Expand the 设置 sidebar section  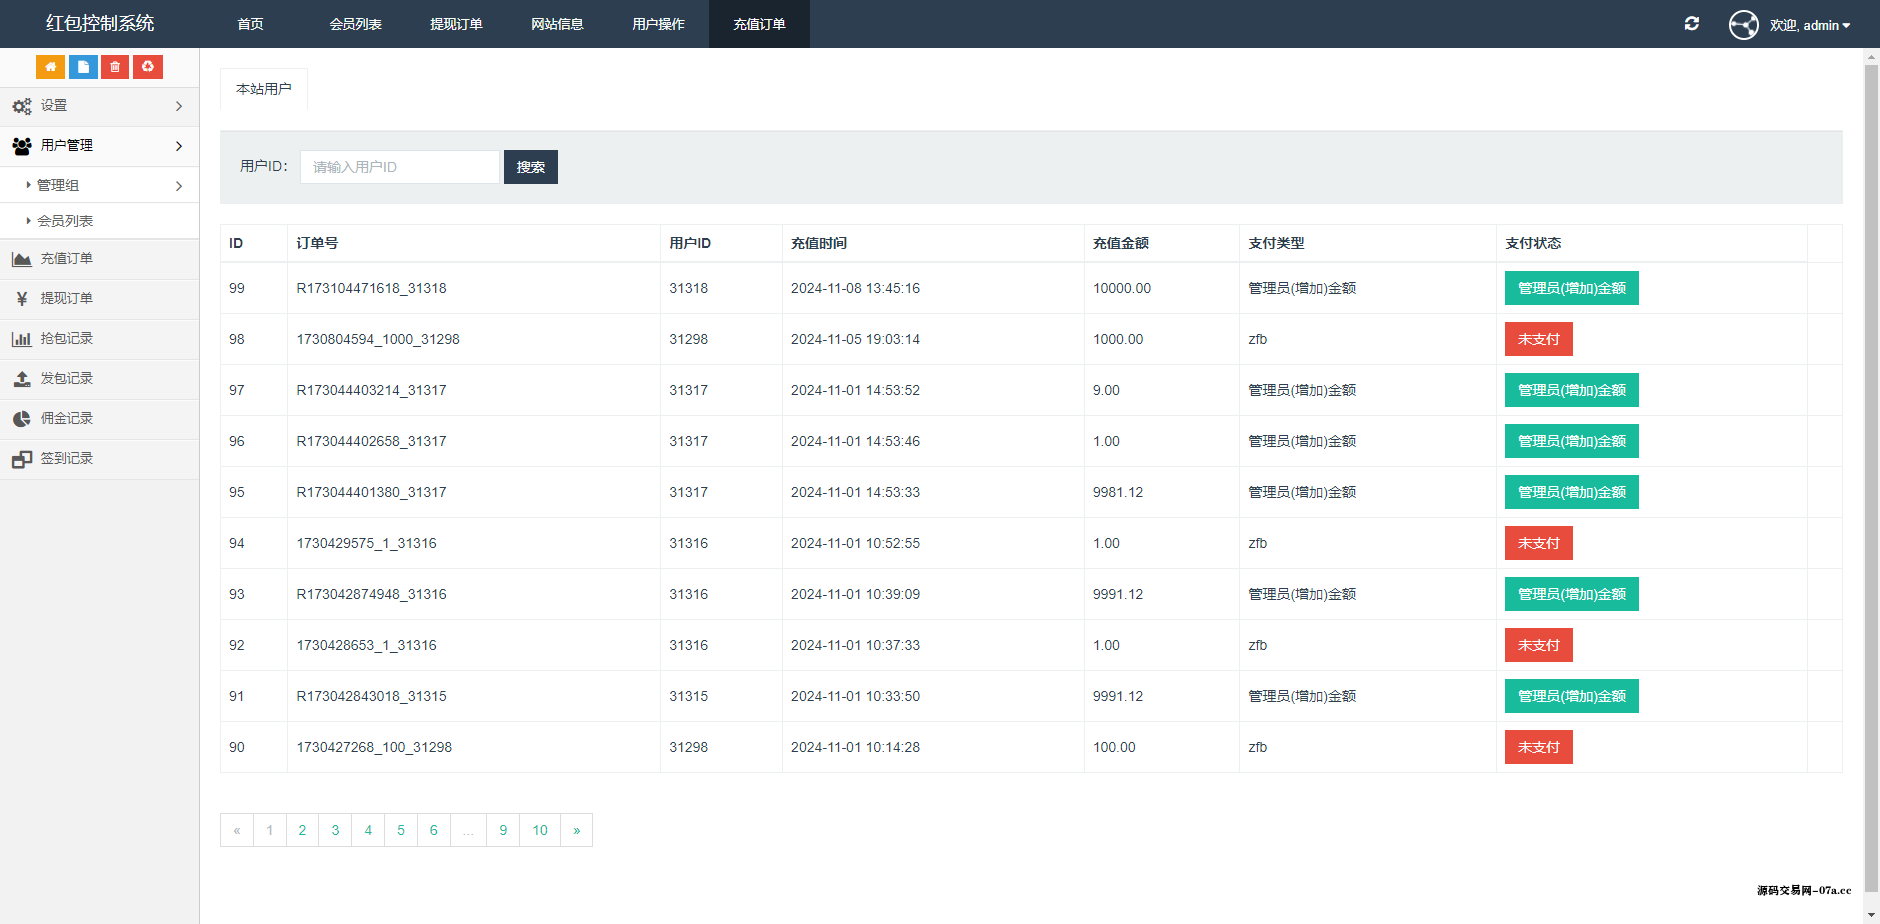(99, 106)
